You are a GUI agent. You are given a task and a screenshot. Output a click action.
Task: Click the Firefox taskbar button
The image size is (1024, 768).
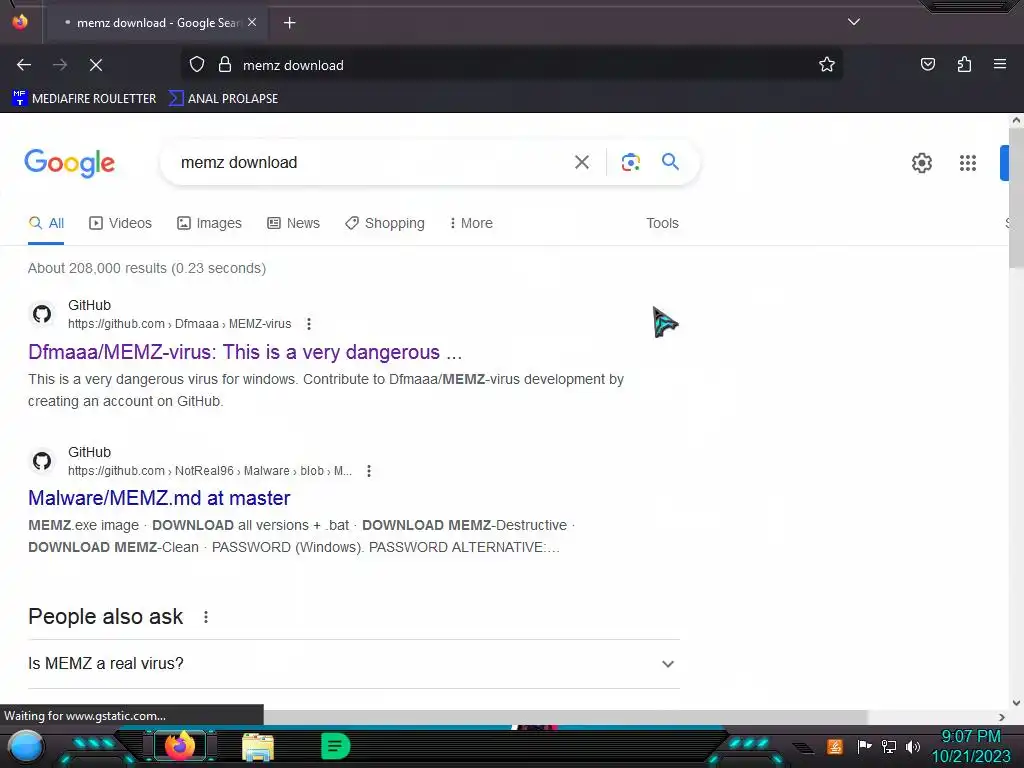point(180,746)
